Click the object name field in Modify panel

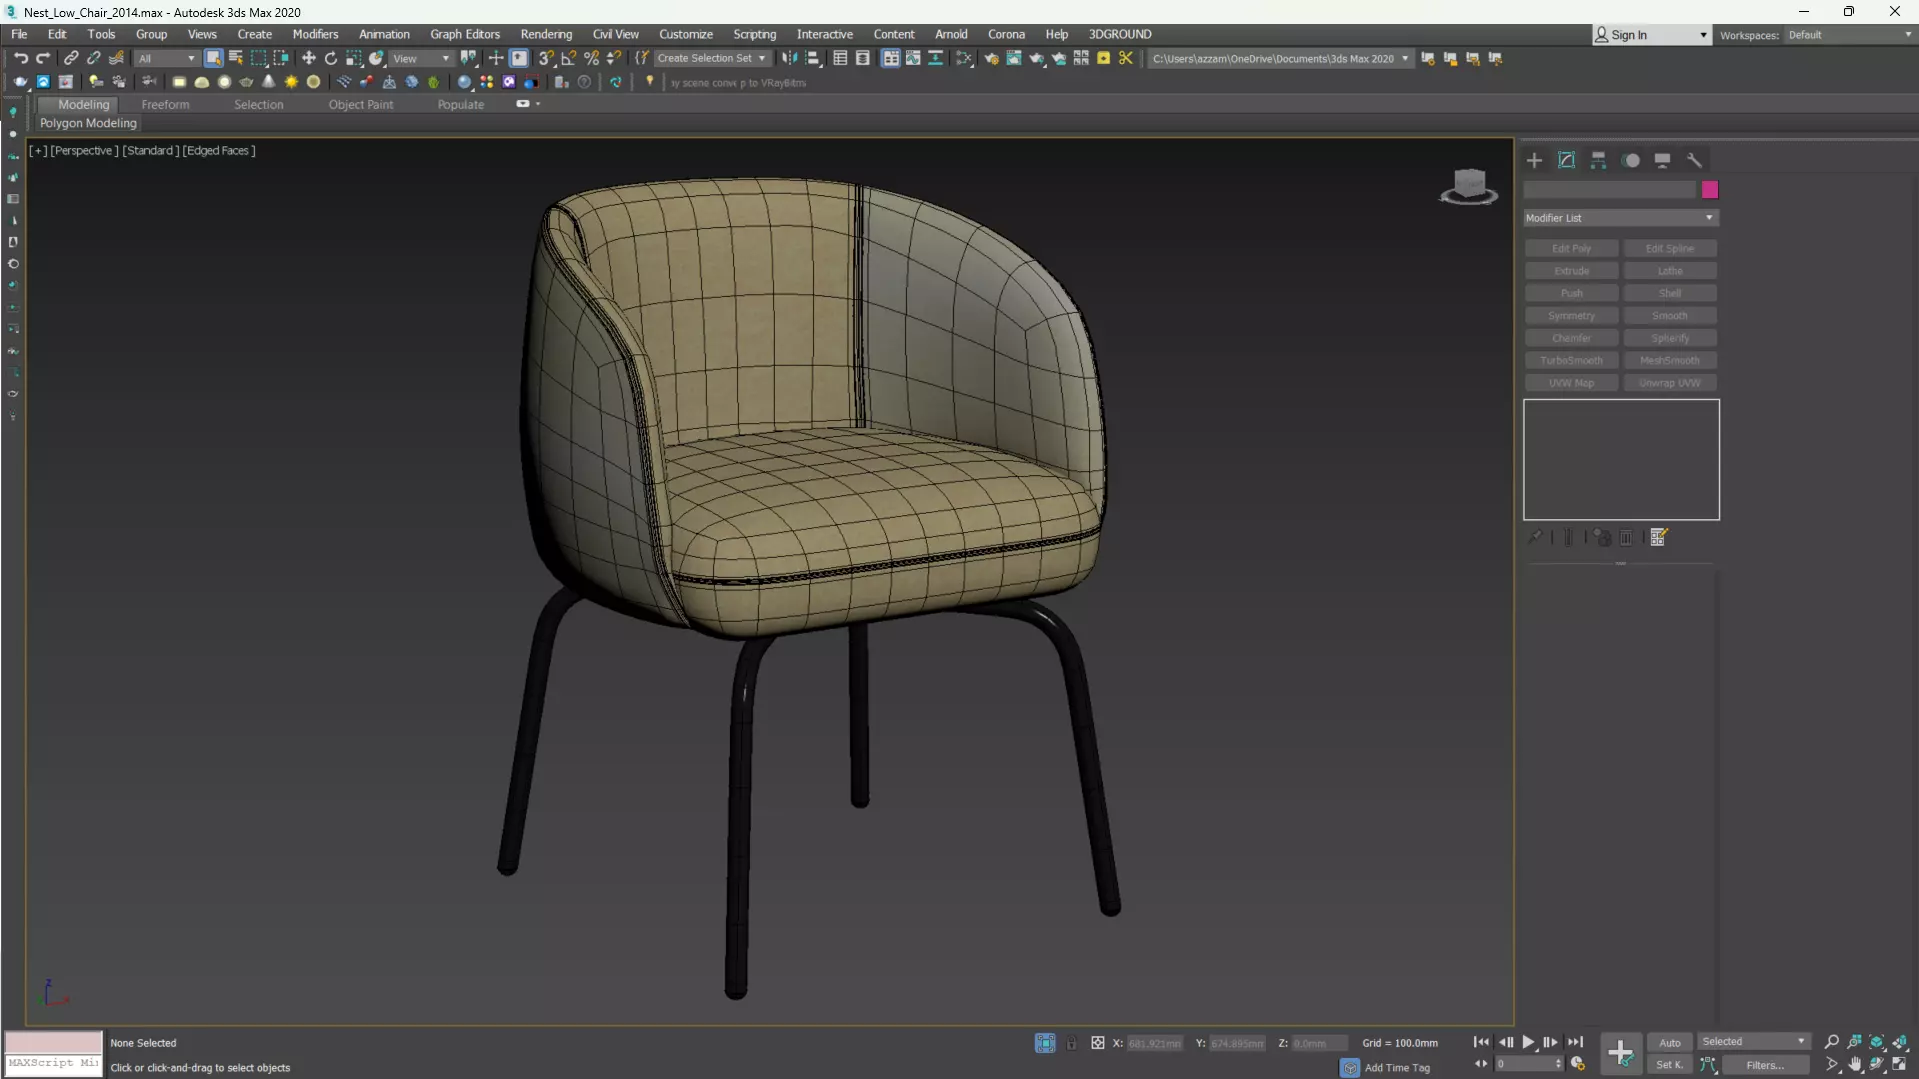1609,190
